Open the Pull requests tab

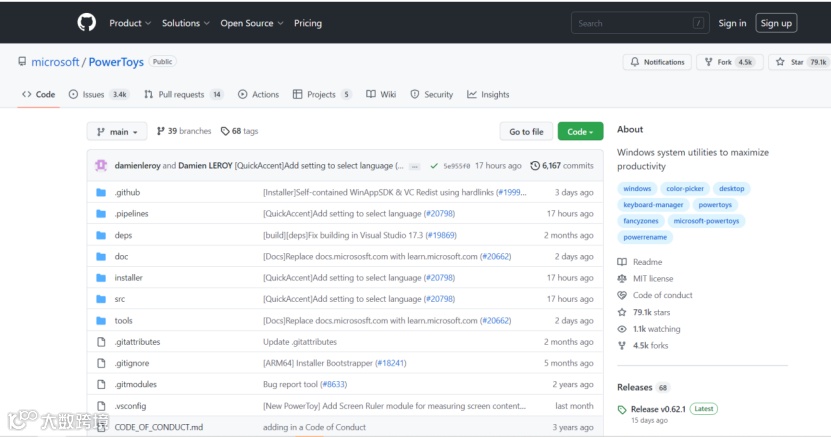coord(183,94)
